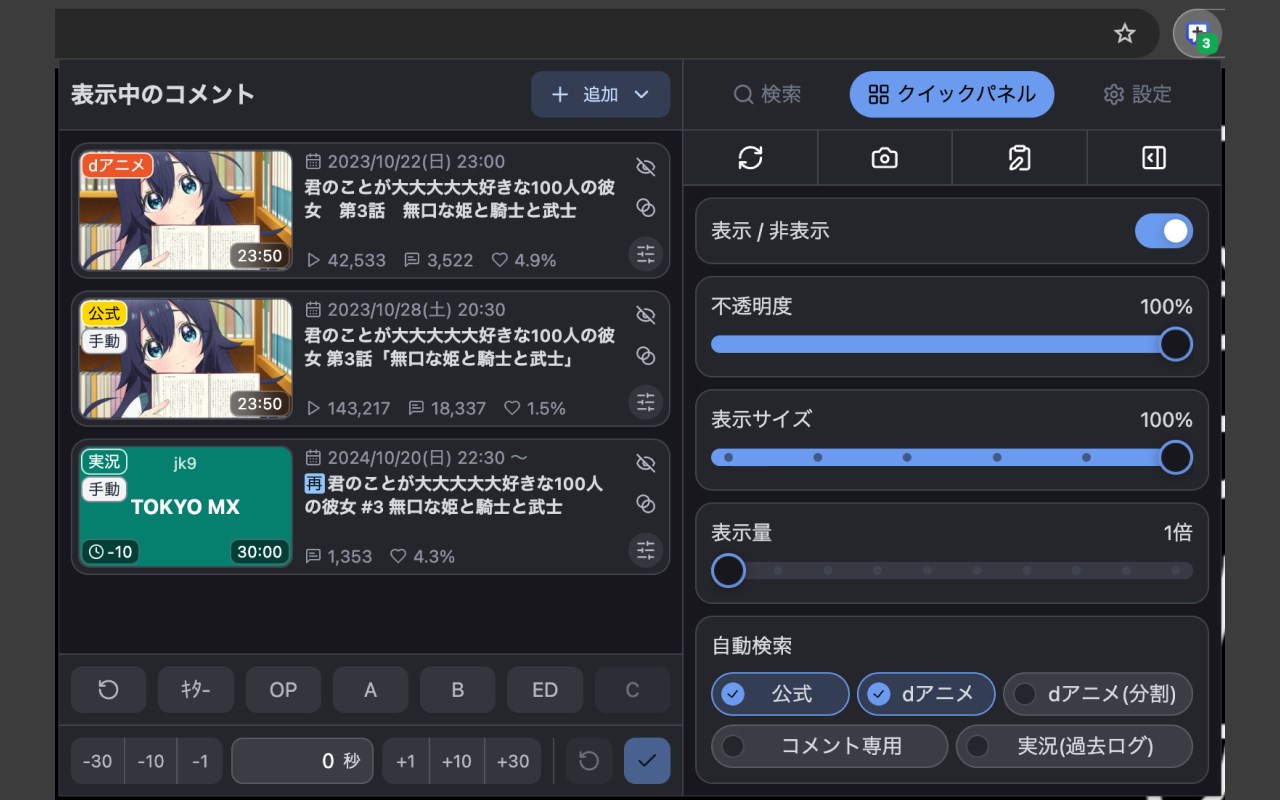Viewport: 1280px width, 800px height.
Task: Click the side panel toggle icon
Action: point(1154,158)
